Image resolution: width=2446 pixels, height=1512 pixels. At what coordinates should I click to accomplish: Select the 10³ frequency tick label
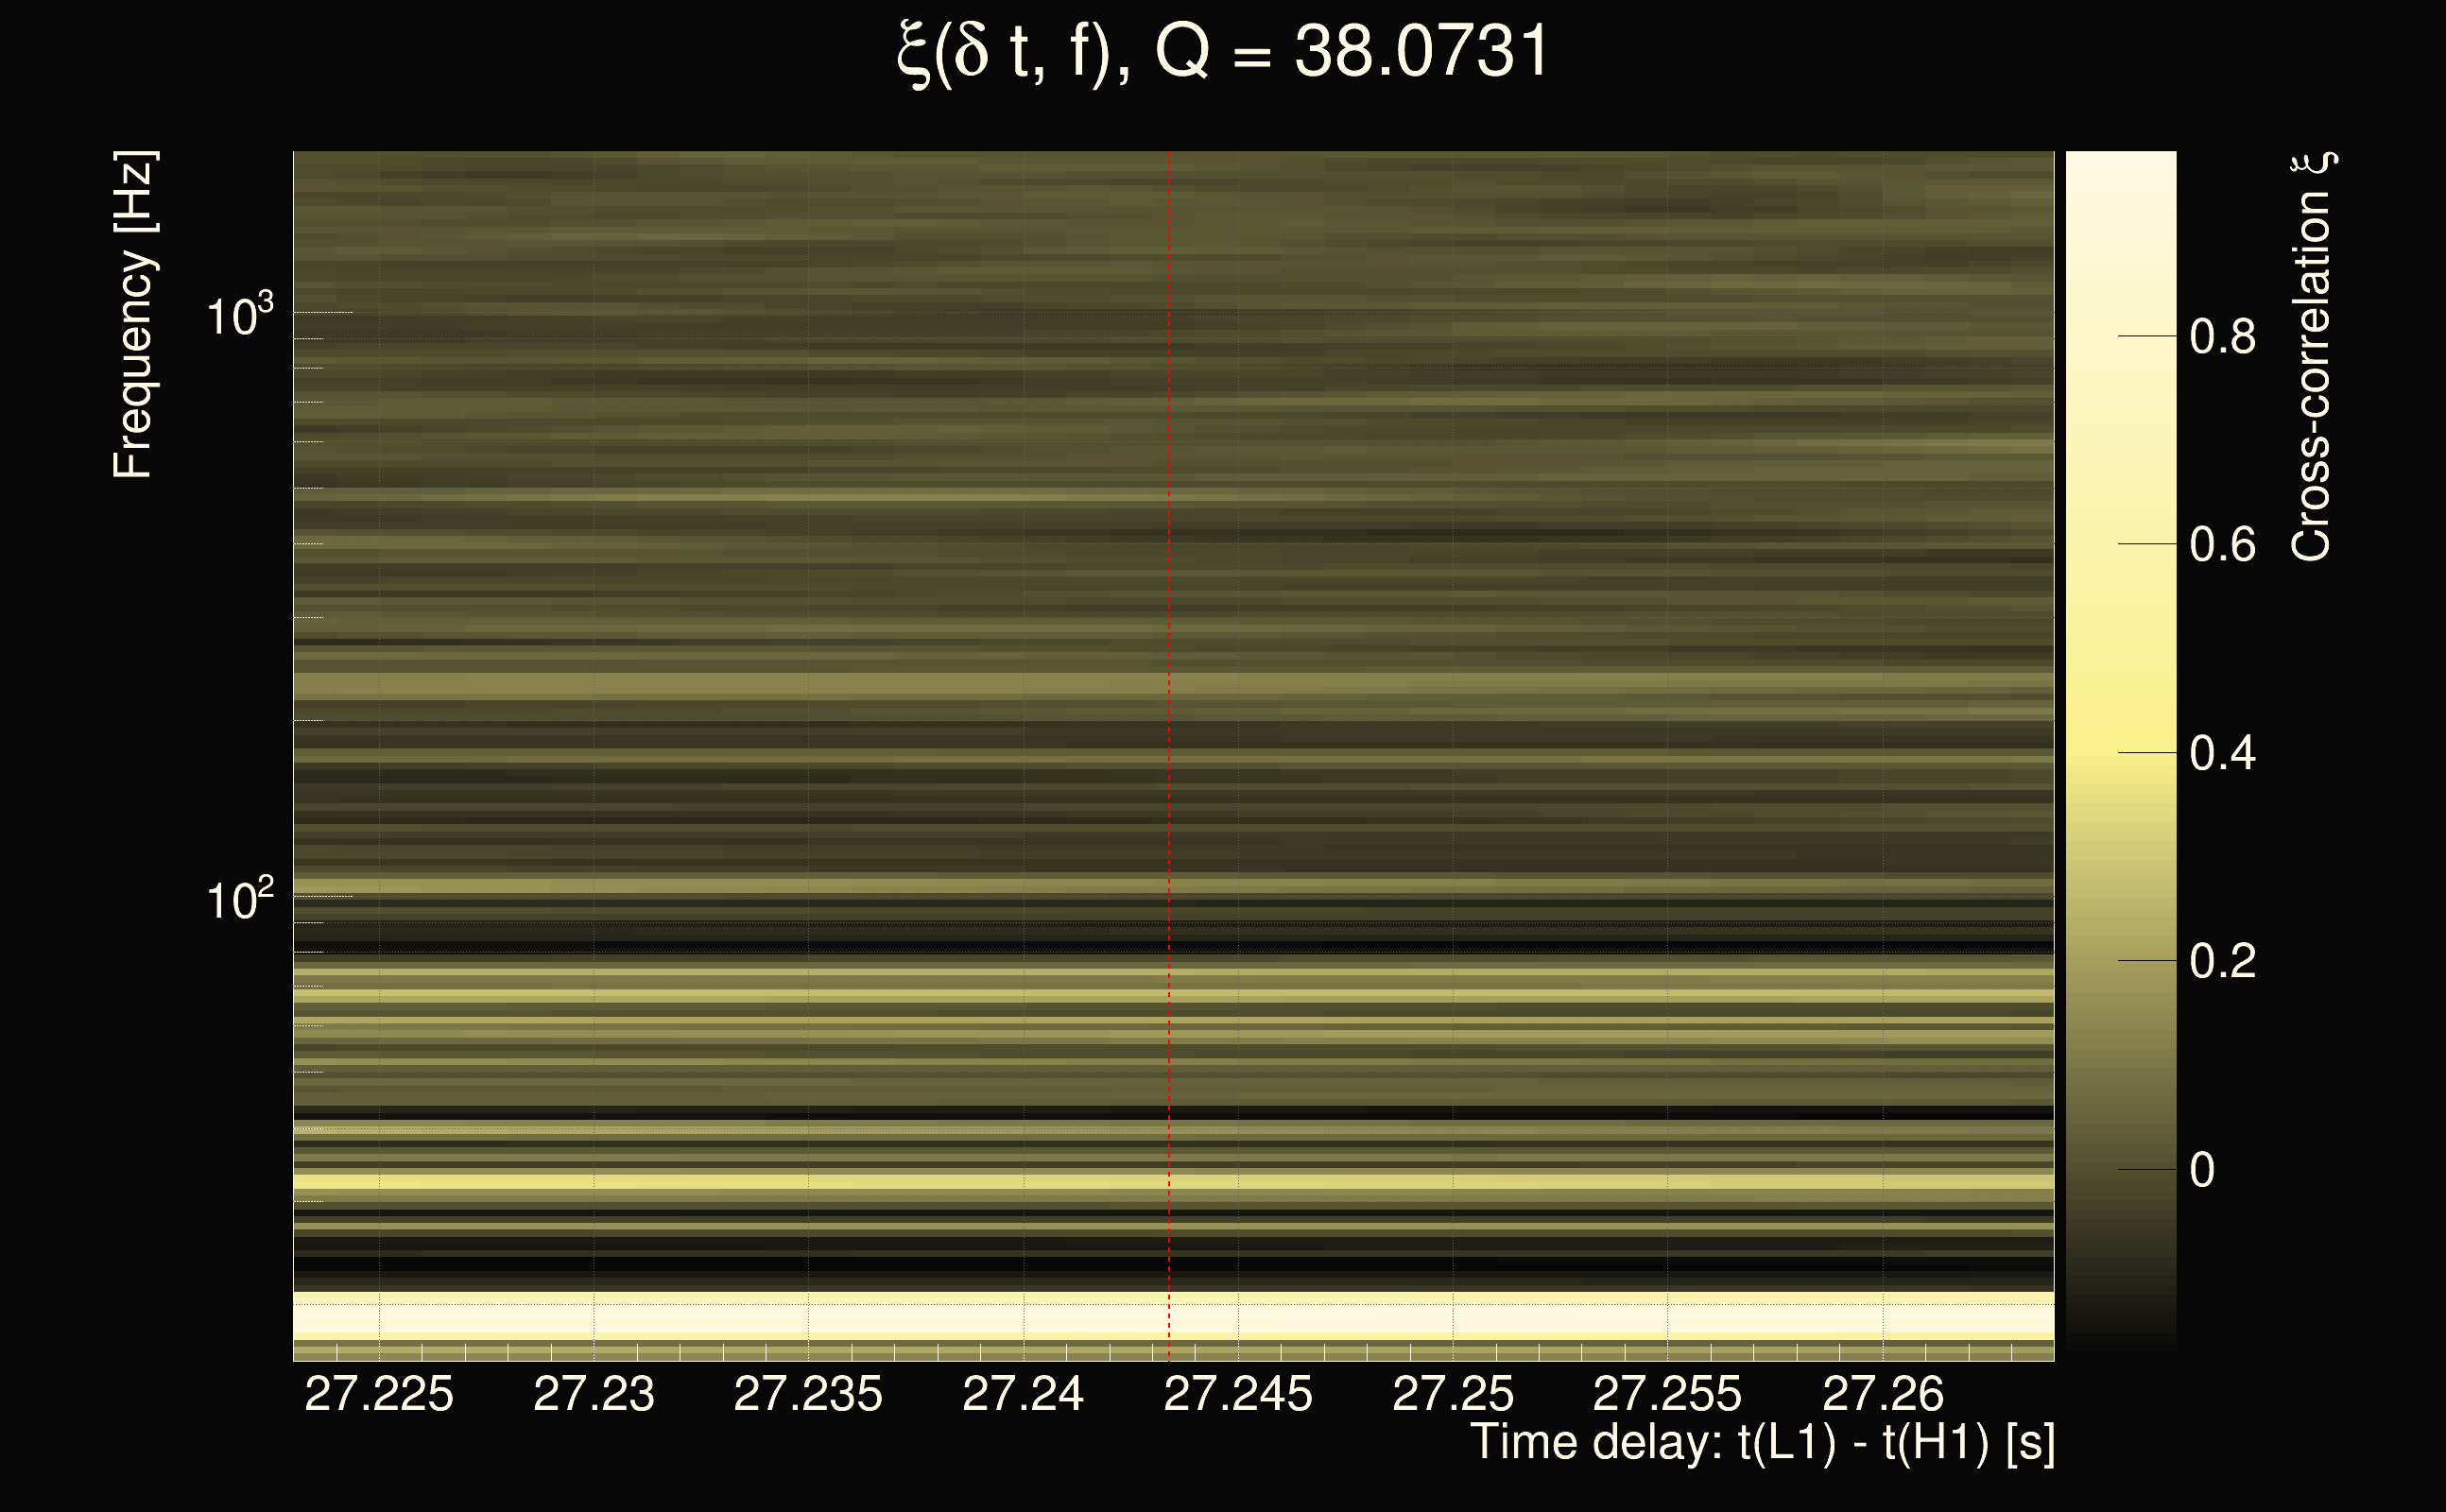coord(239,316)
